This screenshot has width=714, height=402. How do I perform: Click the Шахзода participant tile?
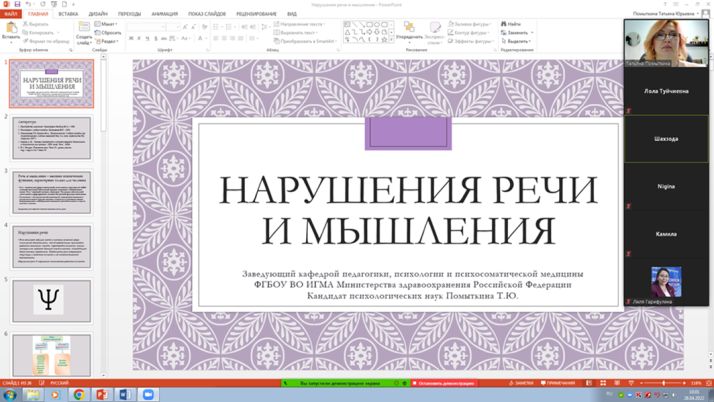(666, 139)
